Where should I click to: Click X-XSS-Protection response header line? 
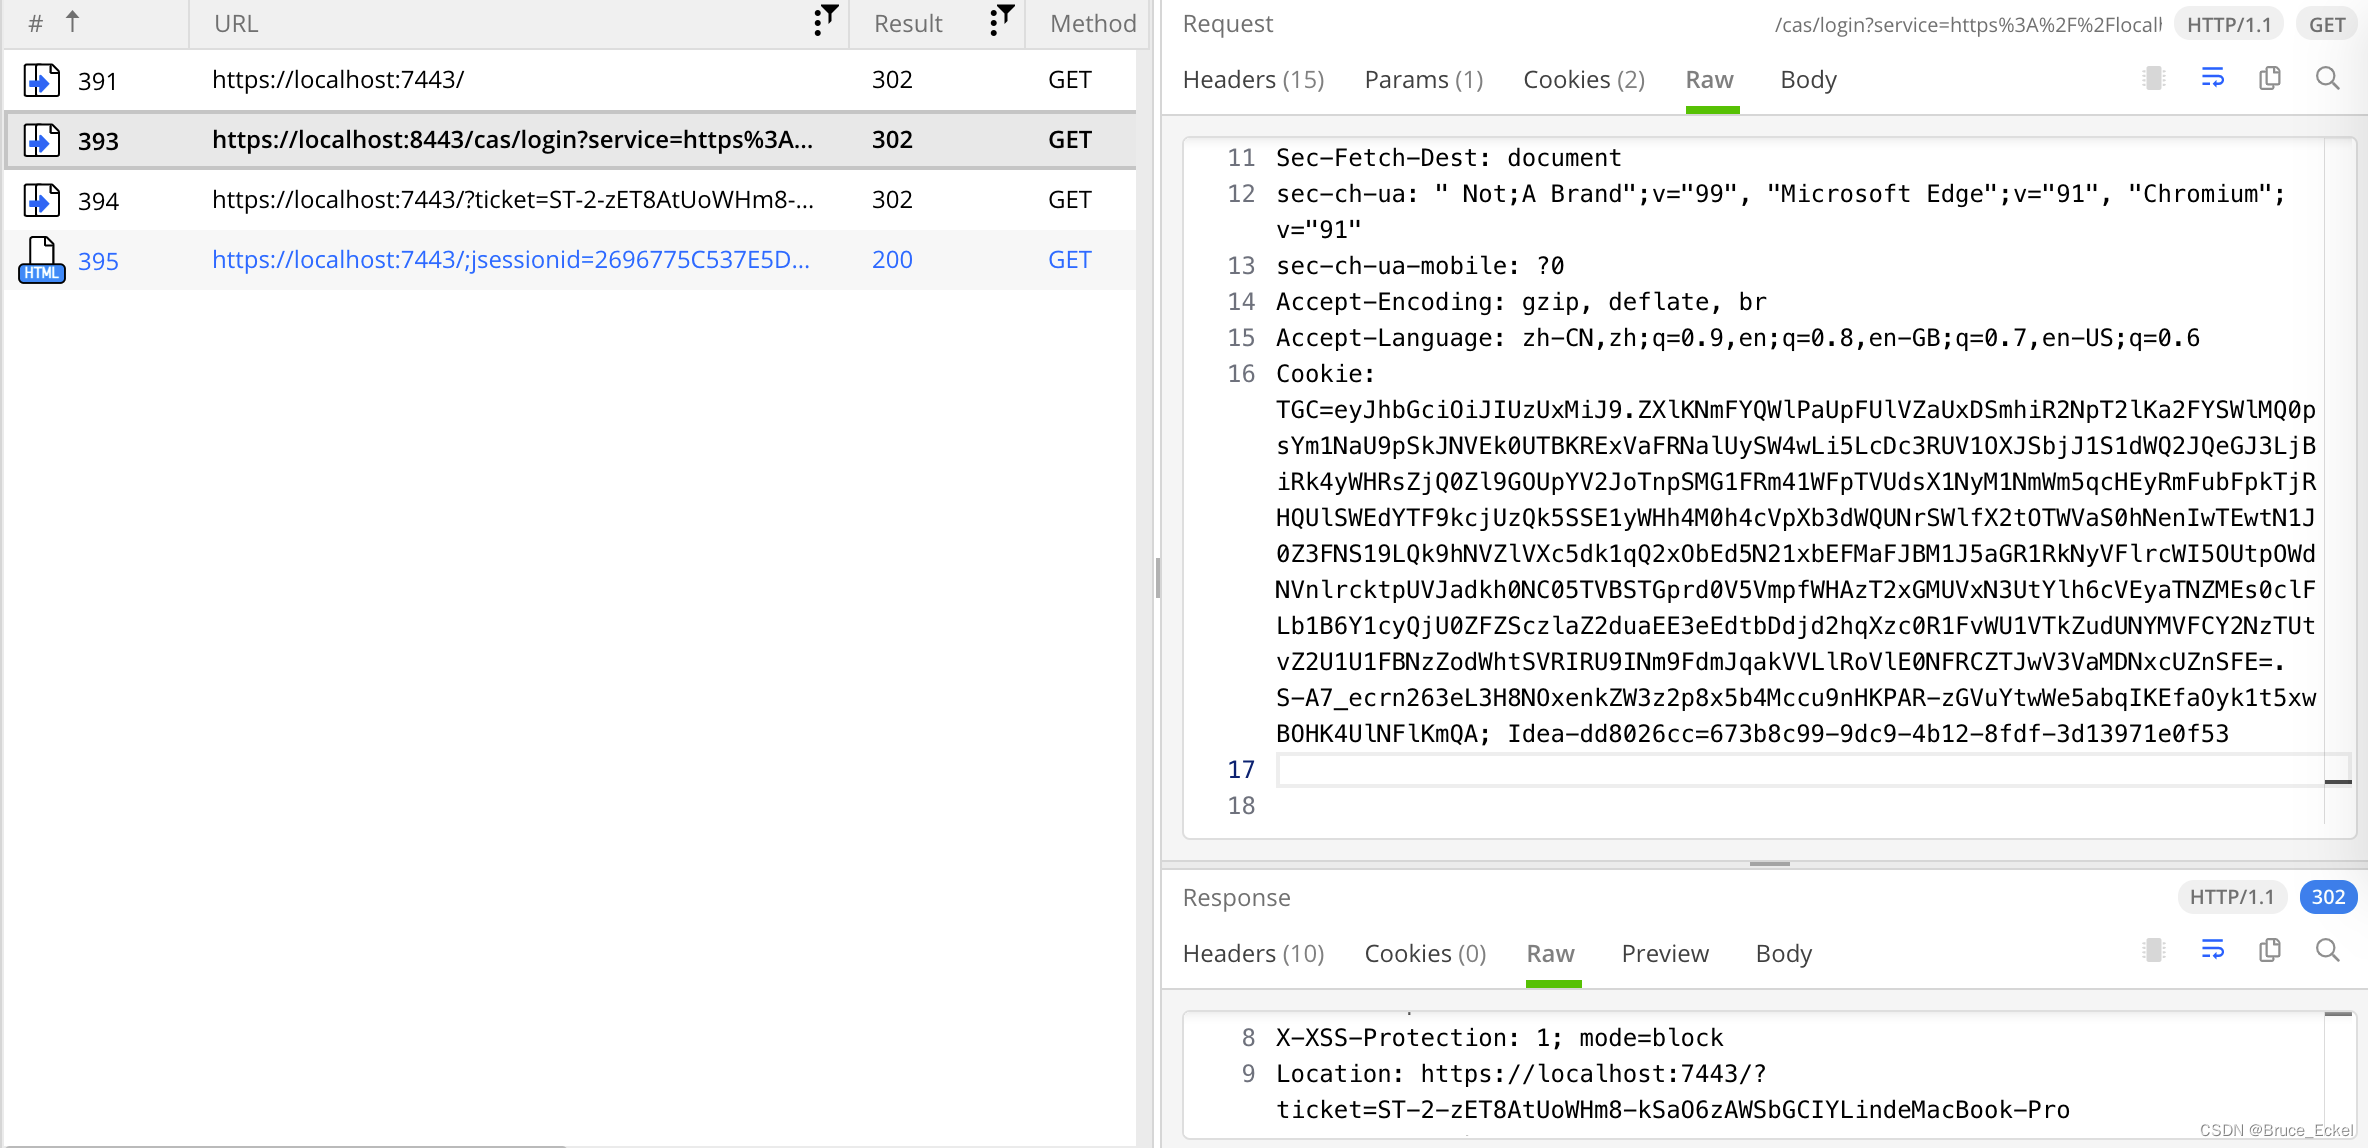[1499, 1038]
